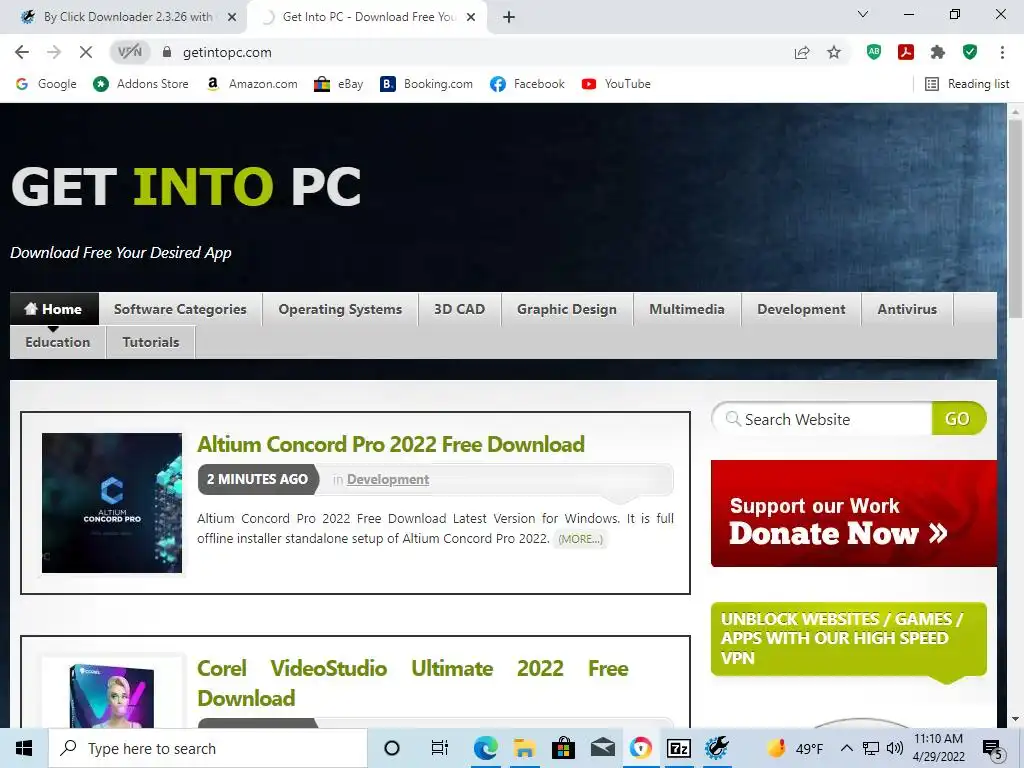Open Development menu item

pos(801,310)
